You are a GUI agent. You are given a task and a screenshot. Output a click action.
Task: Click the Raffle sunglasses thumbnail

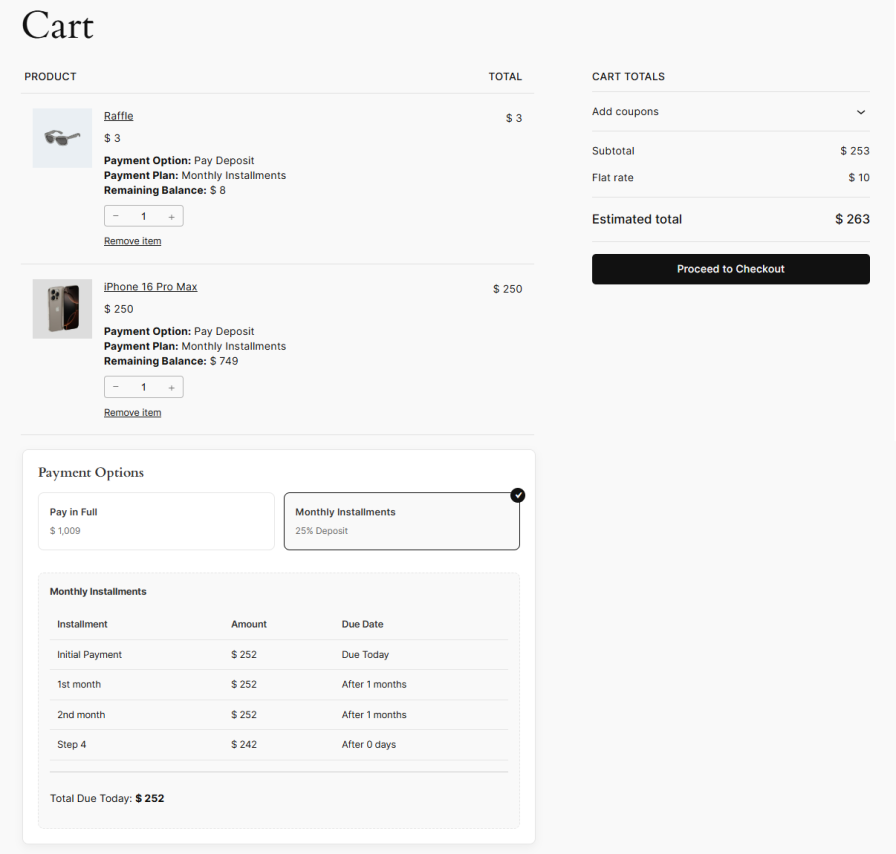pos(62,138)
